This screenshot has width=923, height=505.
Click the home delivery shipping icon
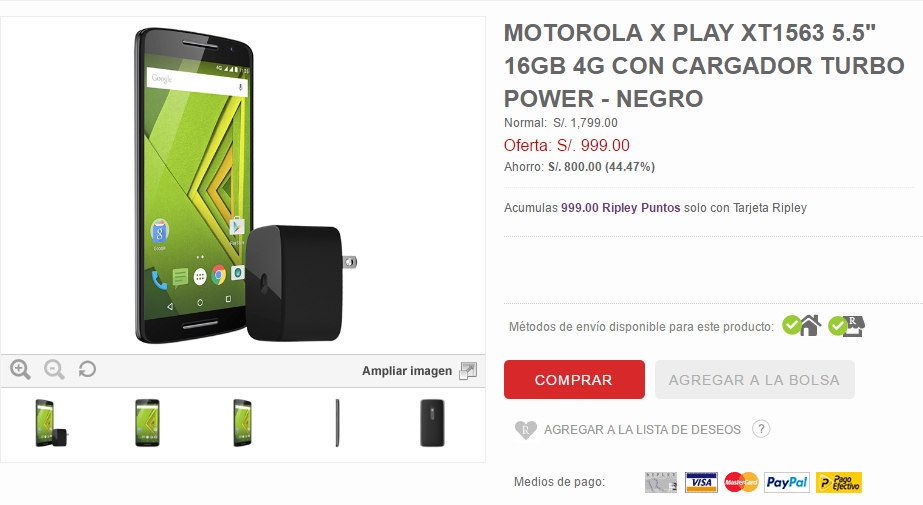click(x=801, y=325)
